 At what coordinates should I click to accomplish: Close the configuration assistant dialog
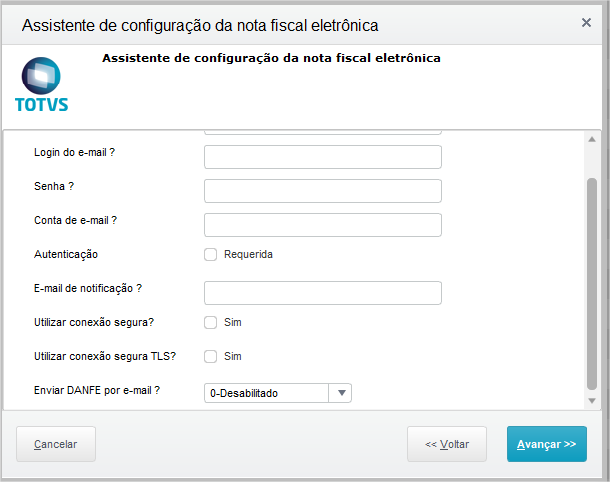tap(586, 23)
